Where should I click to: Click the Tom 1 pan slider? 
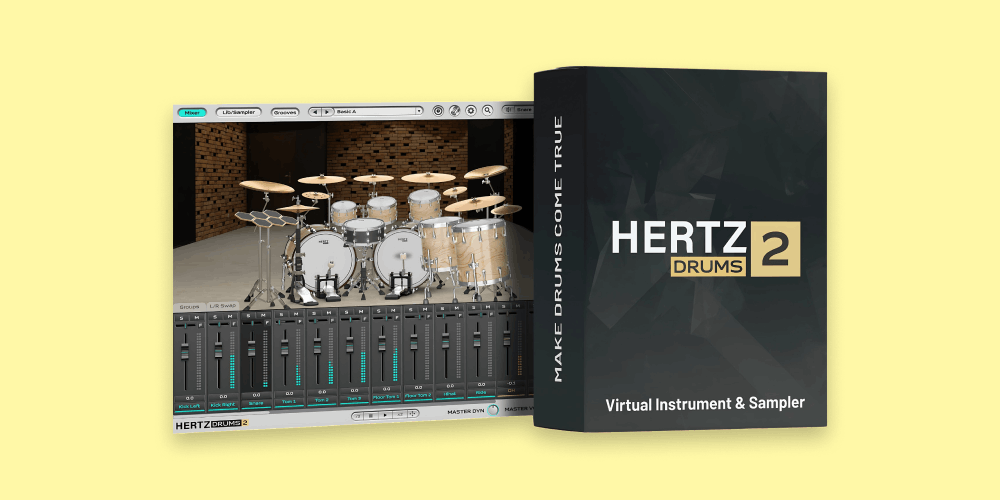pyautogui.click(x=286, y=322)
